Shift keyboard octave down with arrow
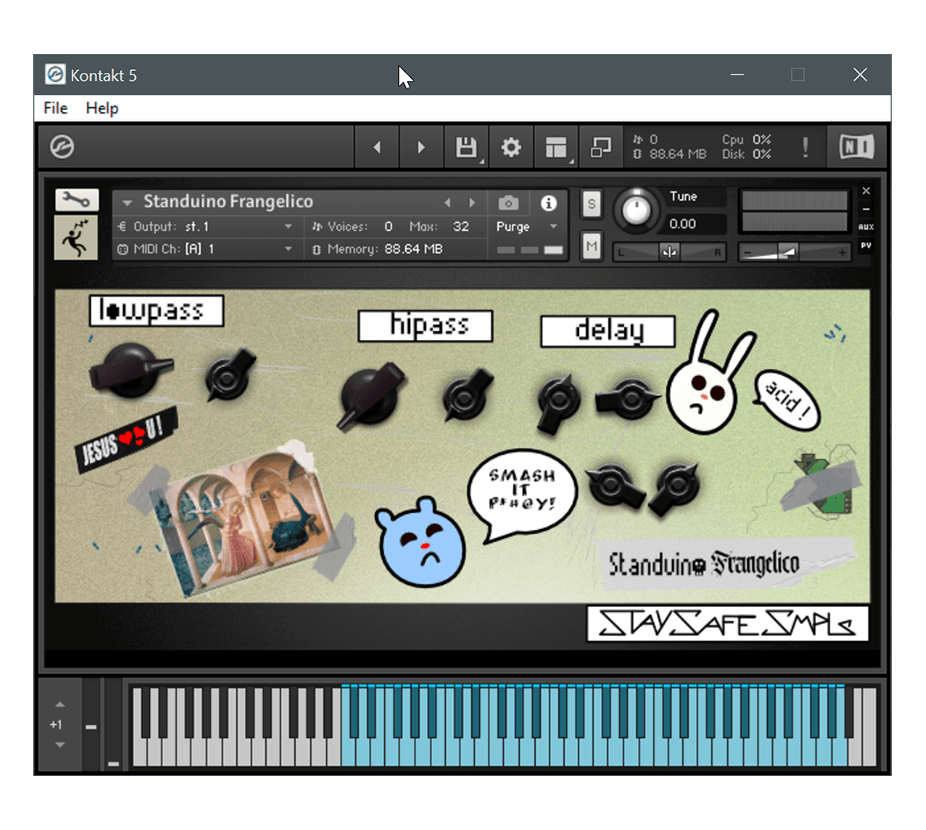 coord(60,744)
